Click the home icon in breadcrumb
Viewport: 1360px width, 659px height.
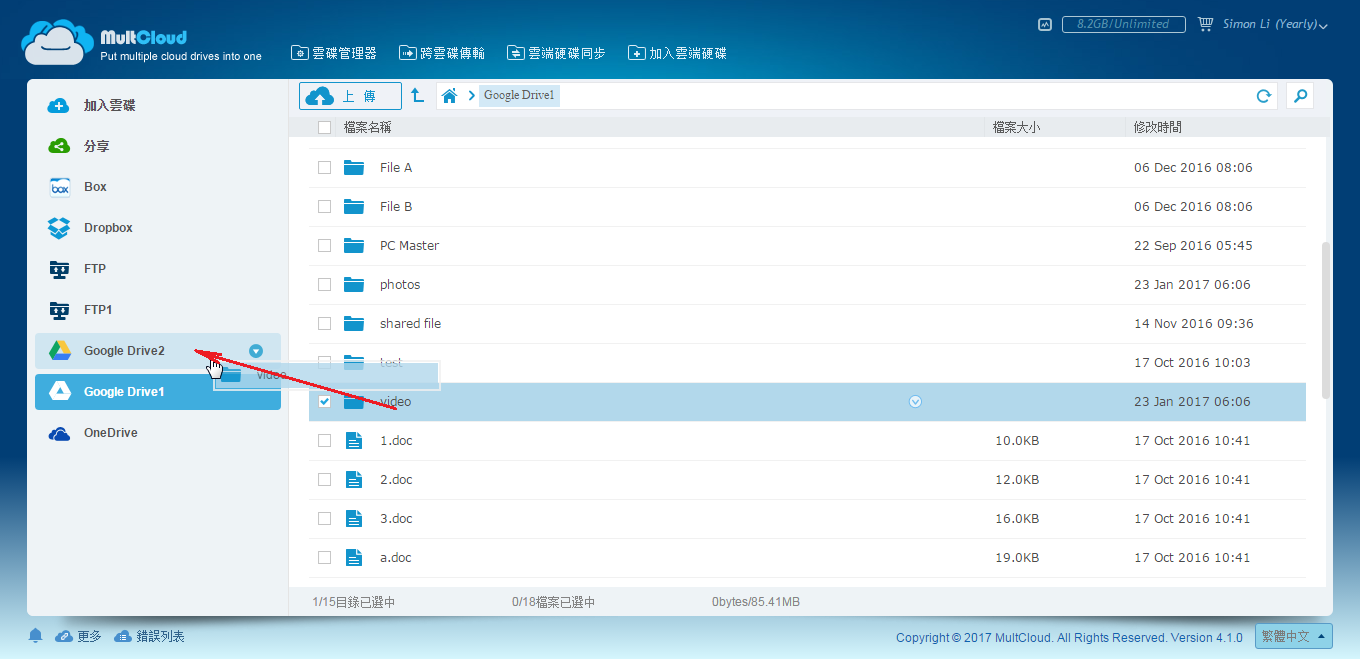[x=450, y=96]
